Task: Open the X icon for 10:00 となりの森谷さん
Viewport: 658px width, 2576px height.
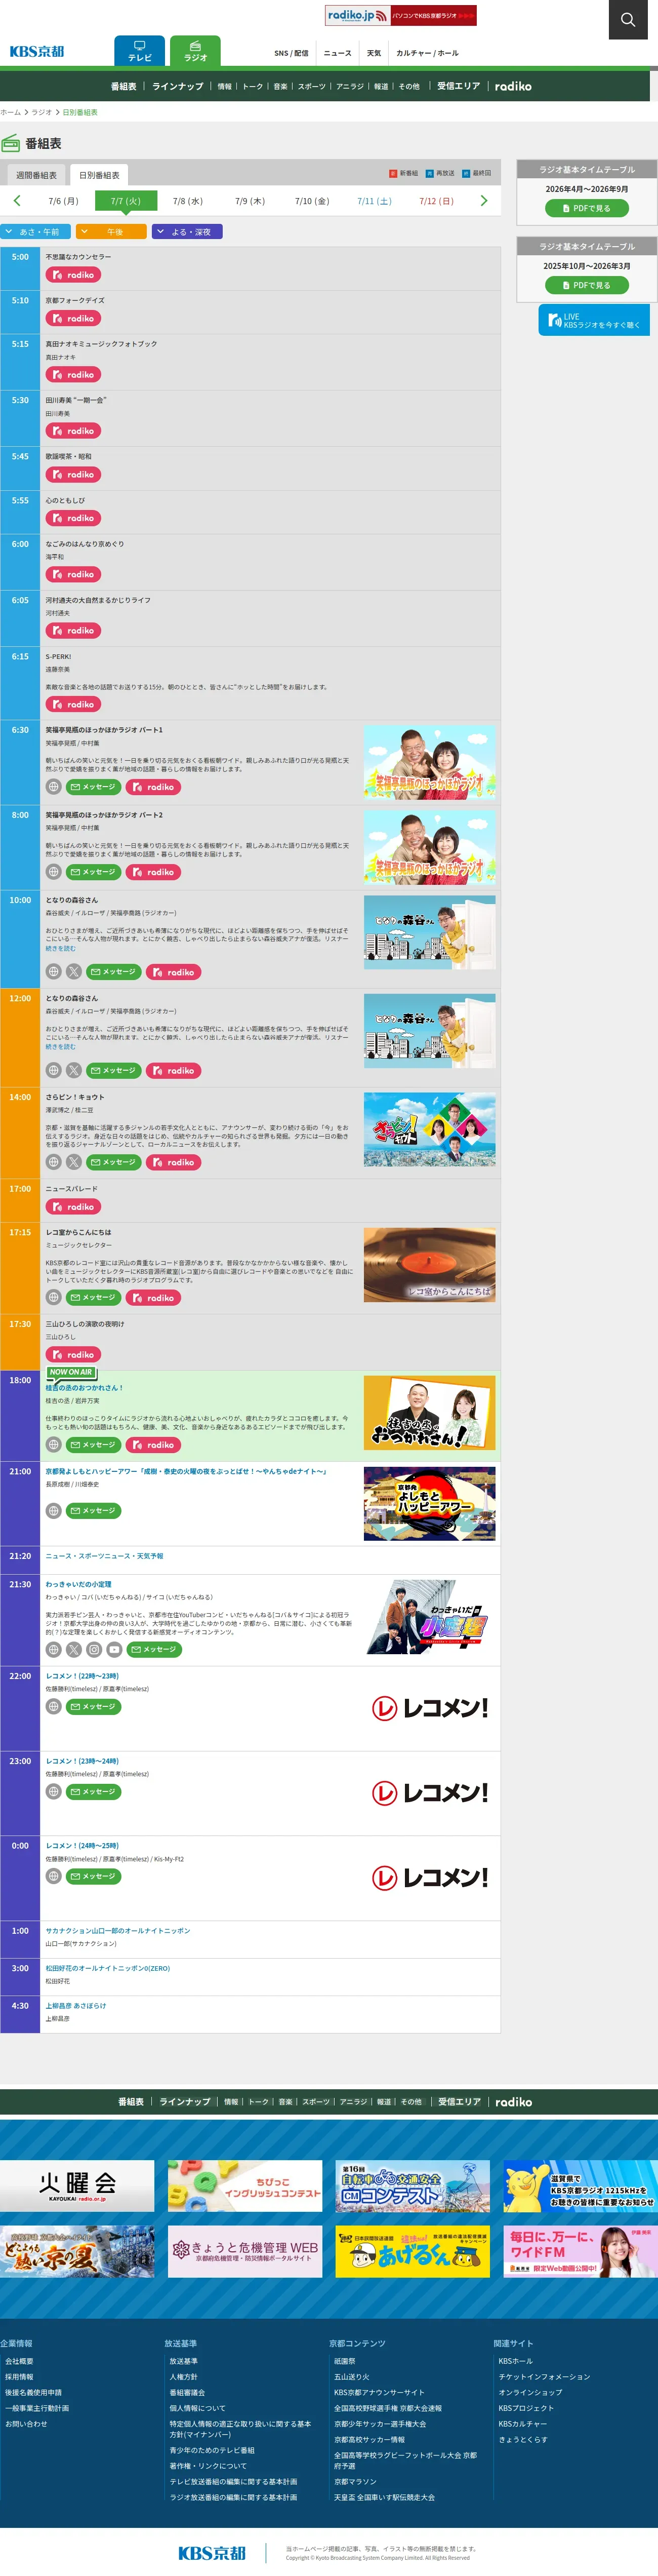Action: click(x=74, y=971)
